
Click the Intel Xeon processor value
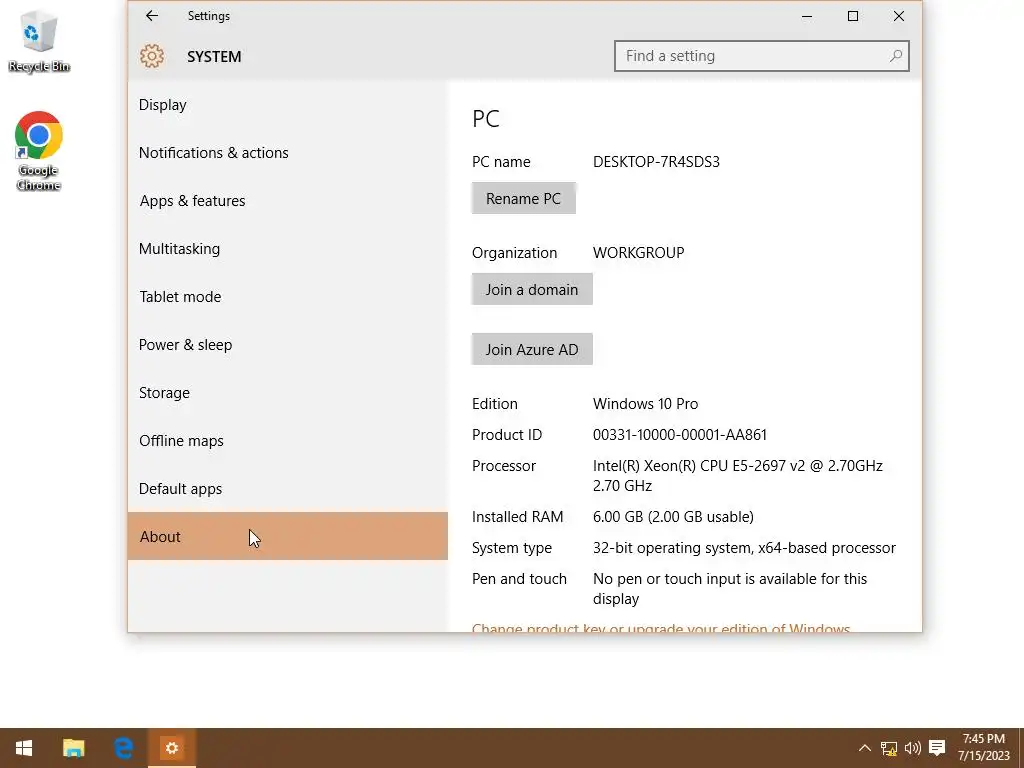coord(738,475)
